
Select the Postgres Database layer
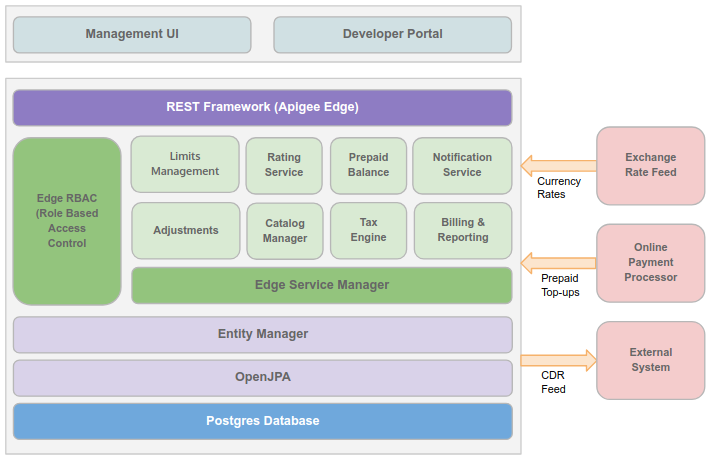(x=262, y=421)
